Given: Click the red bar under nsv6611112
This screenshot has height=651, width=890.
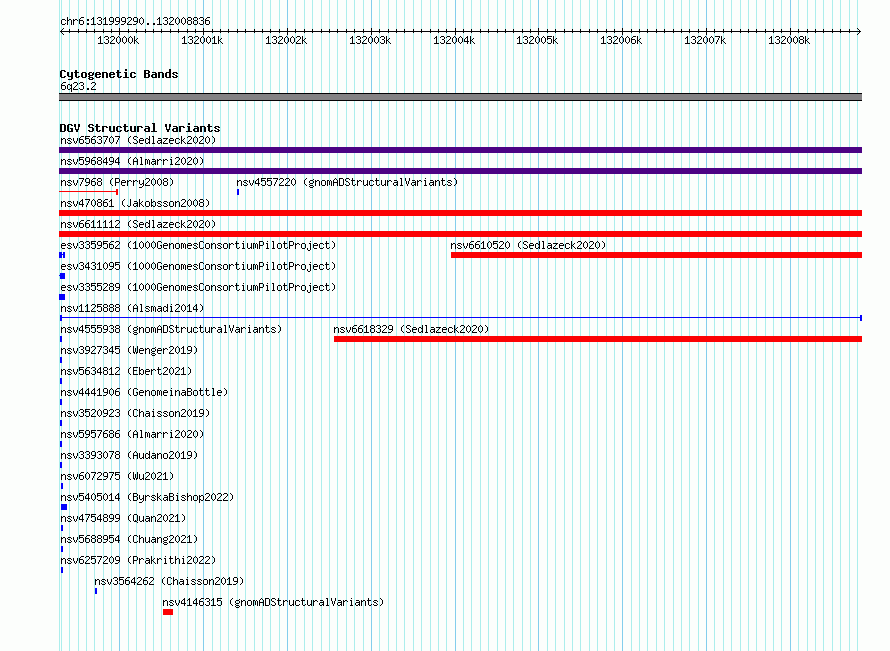Looking at the screenshot, I should [460, 234].
